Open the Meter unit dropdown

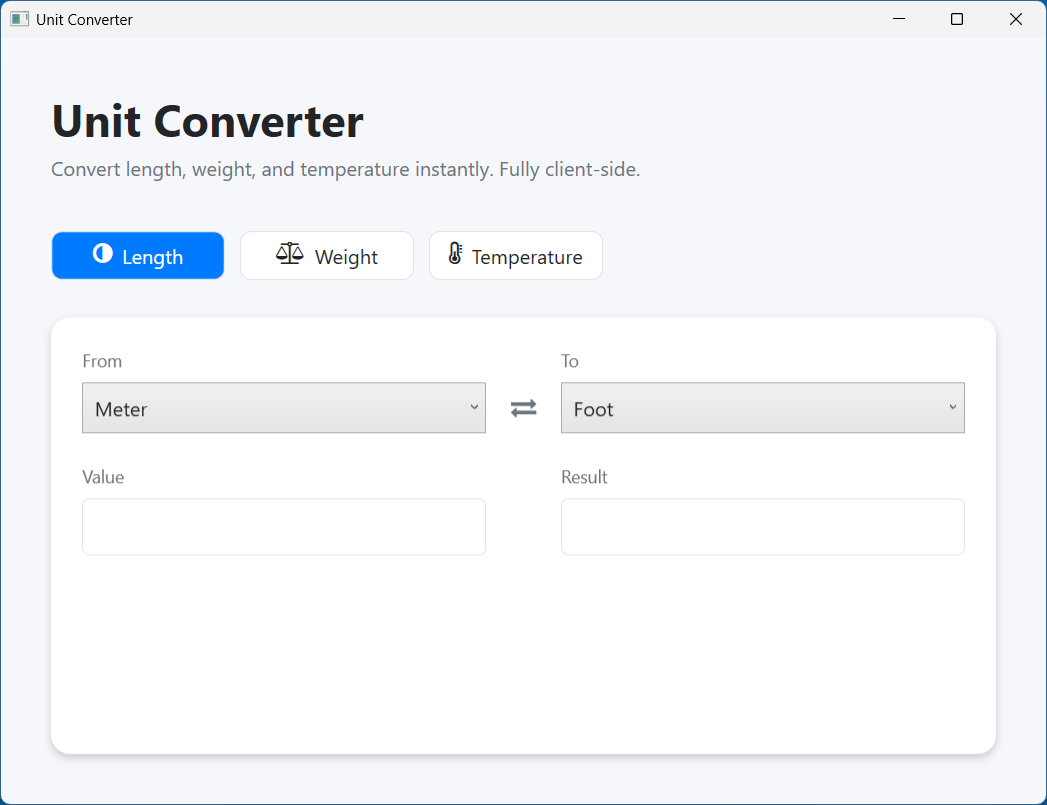[283, 407]
